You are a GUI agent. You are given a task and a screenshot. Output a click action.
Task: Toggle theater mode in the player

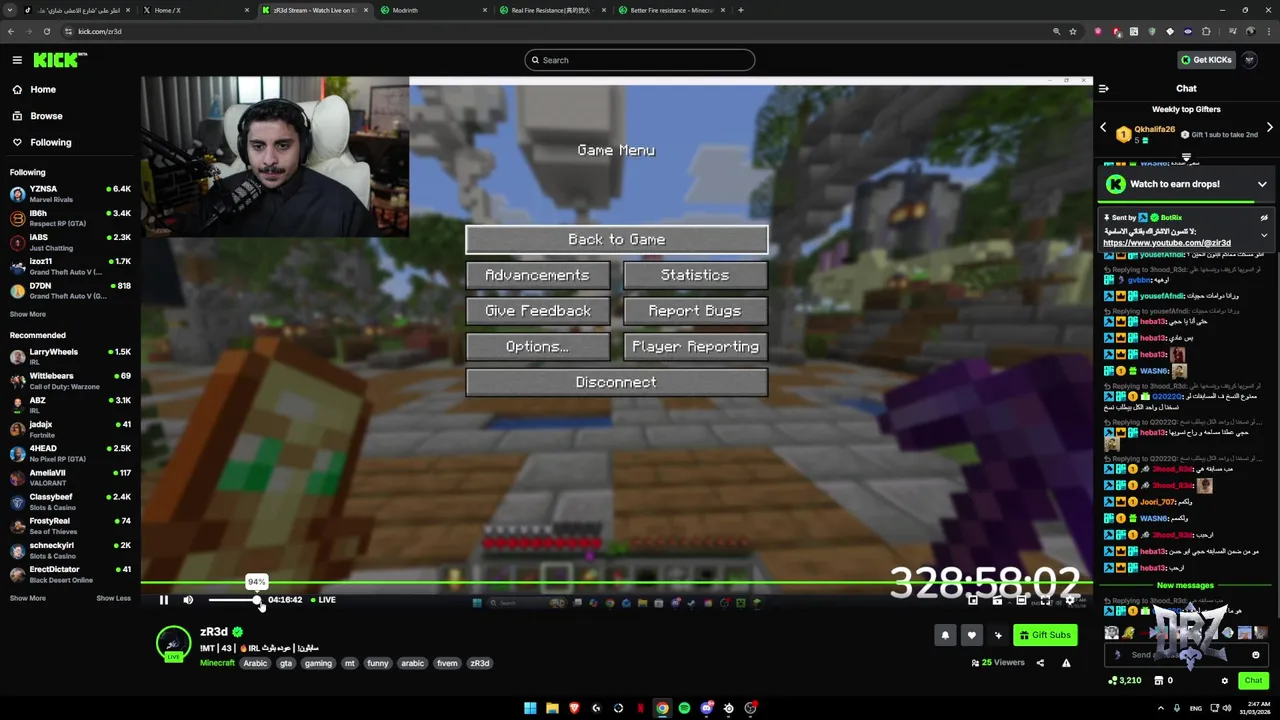(1021, 600)
